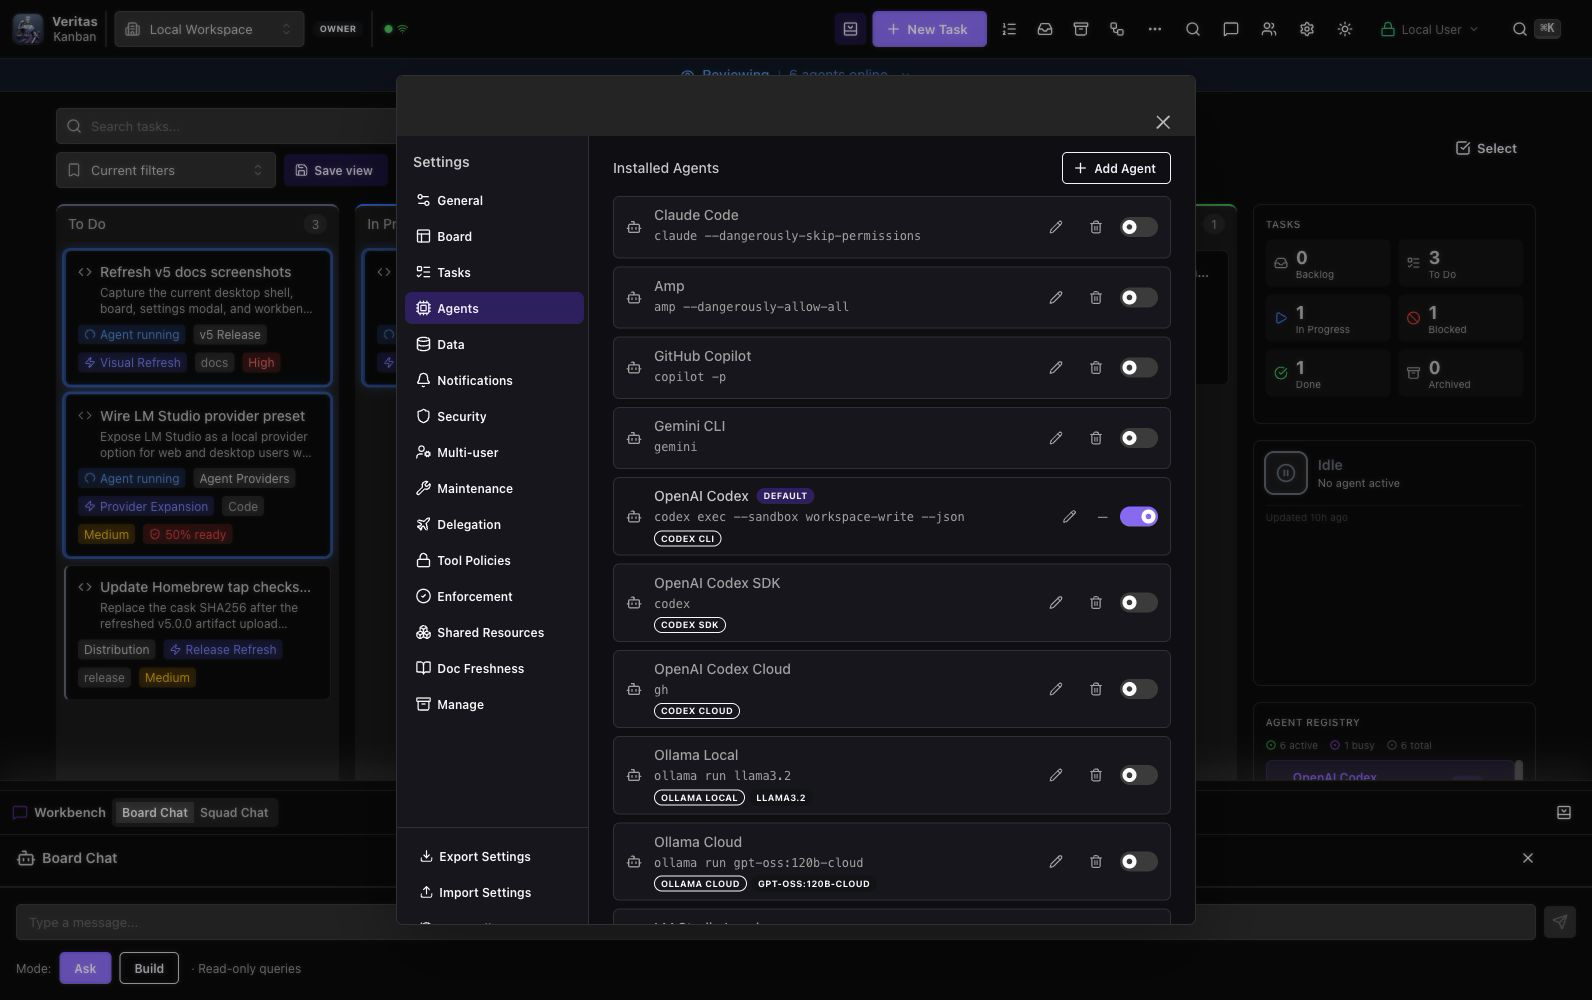
Task: Enable the Ollama Cloud agent toggle
Action: pos(1138,861)
